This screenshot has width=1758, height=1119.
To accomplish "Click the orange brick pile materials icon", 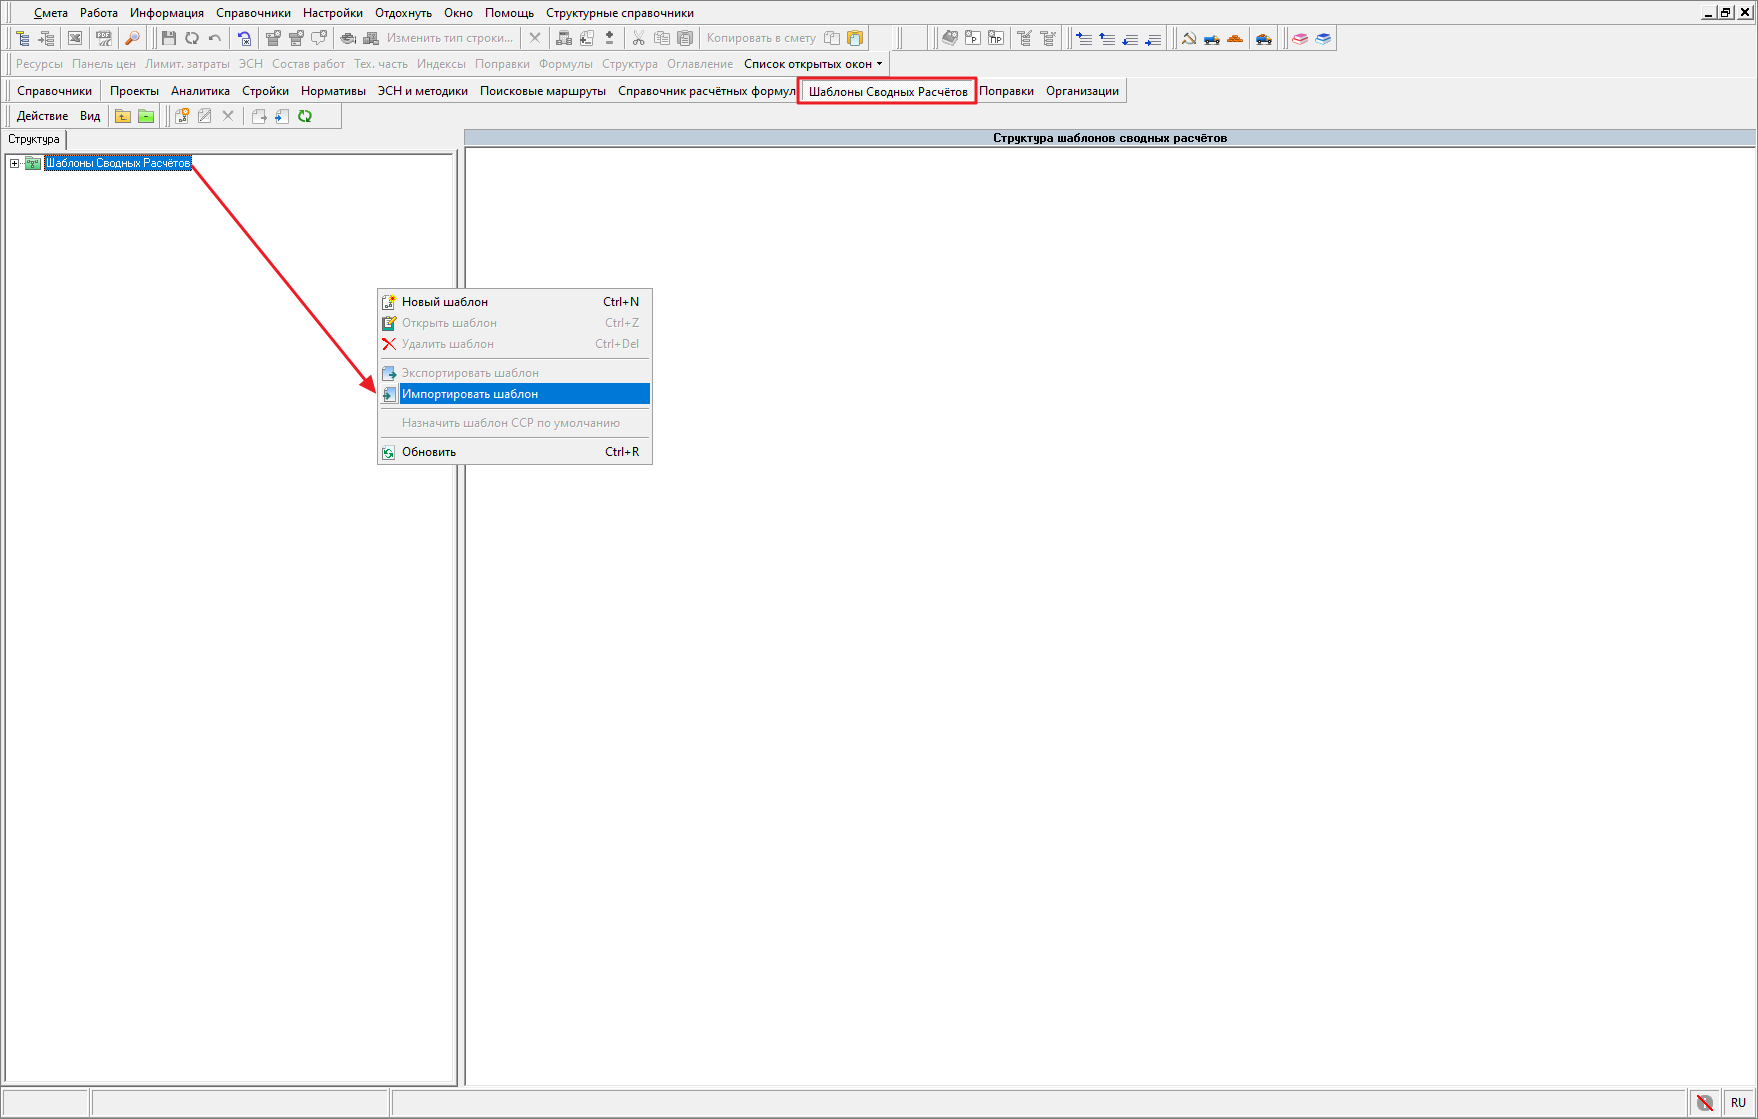I will (x=1235, y=38).
